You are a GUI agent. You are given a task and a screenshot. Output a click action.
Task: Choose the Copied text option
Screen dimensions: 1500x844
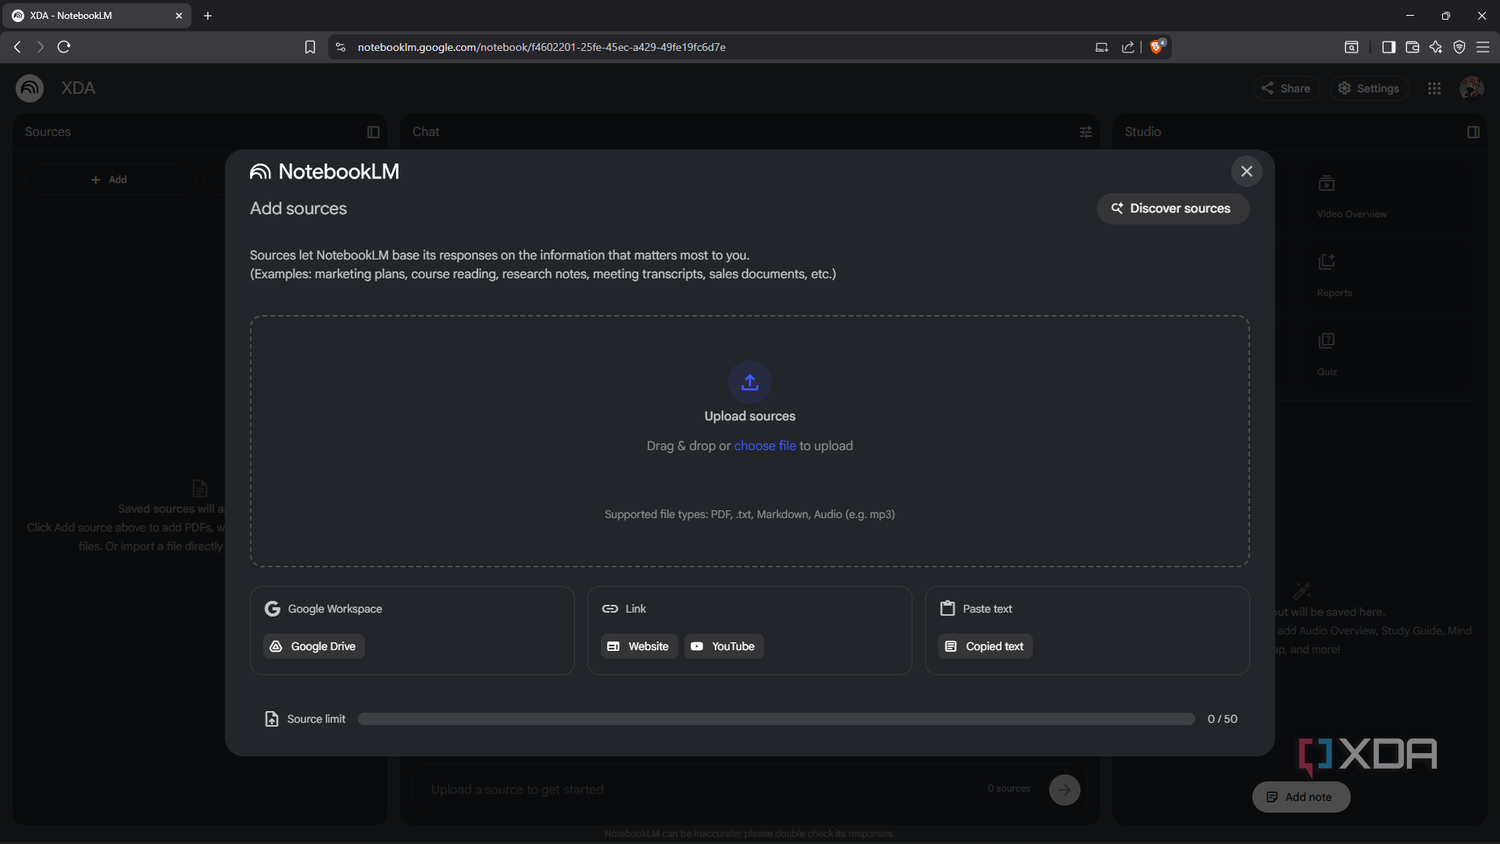pyautogui.click(x=985, y=646)
